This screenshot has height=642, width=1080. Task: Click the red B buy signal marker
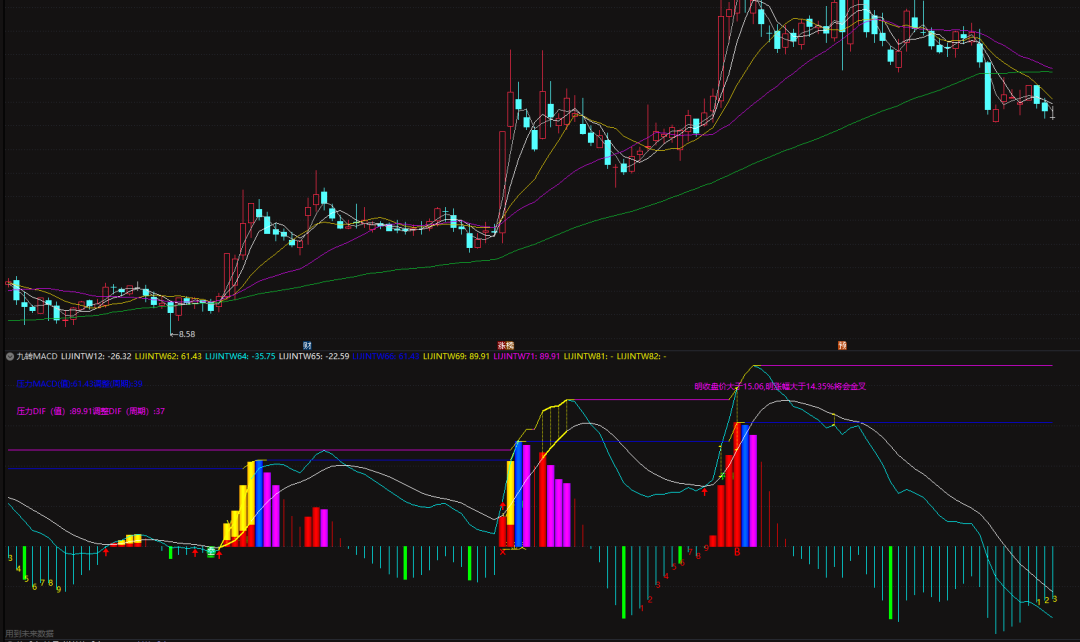(737, 551)
